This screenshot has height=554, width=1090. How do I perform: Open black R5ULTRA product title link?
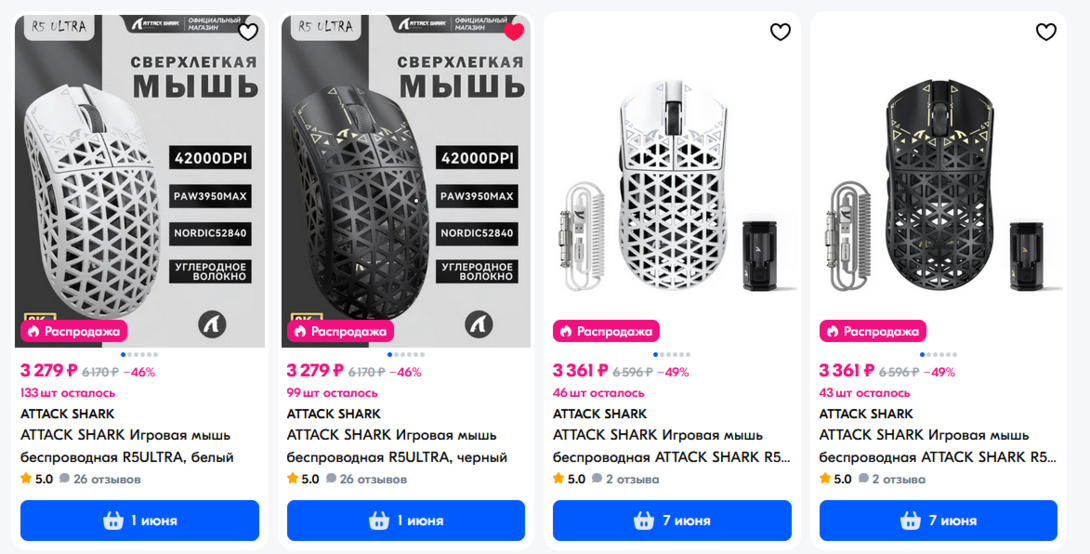(x=396, y=446)
